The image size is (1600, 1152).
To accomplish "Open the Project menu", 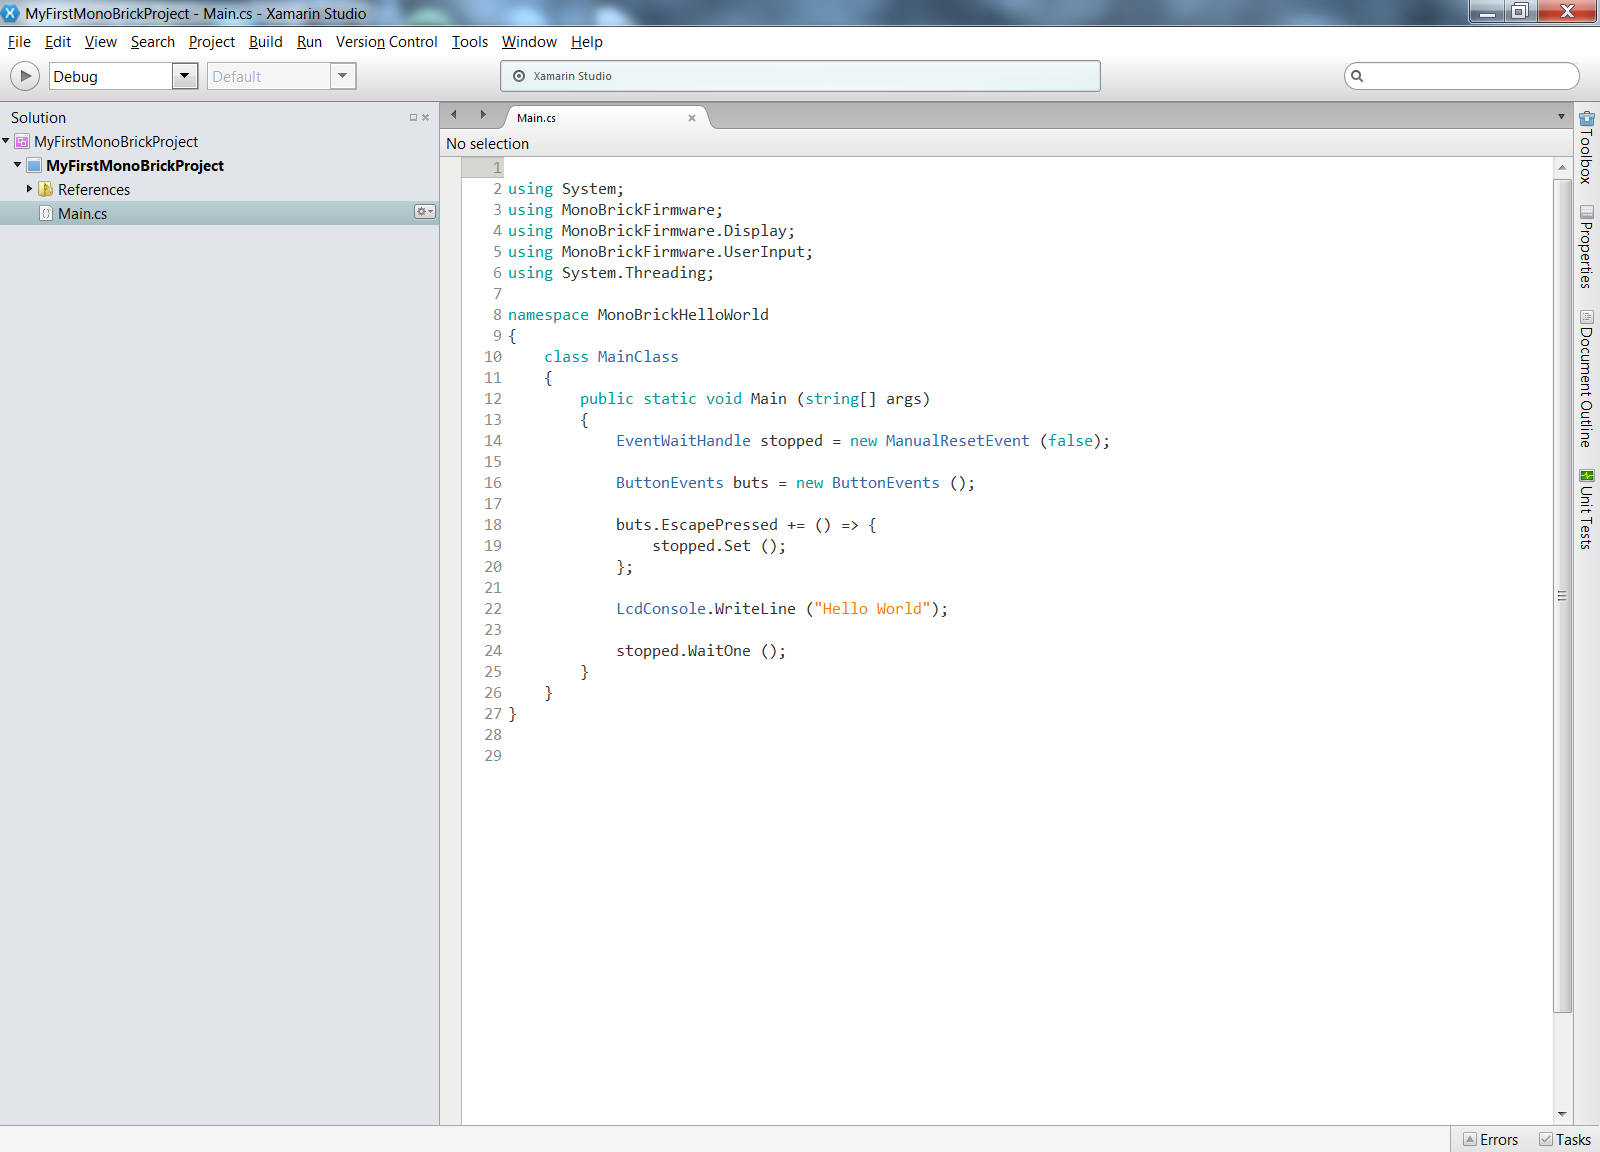I will tap(212, 42).
